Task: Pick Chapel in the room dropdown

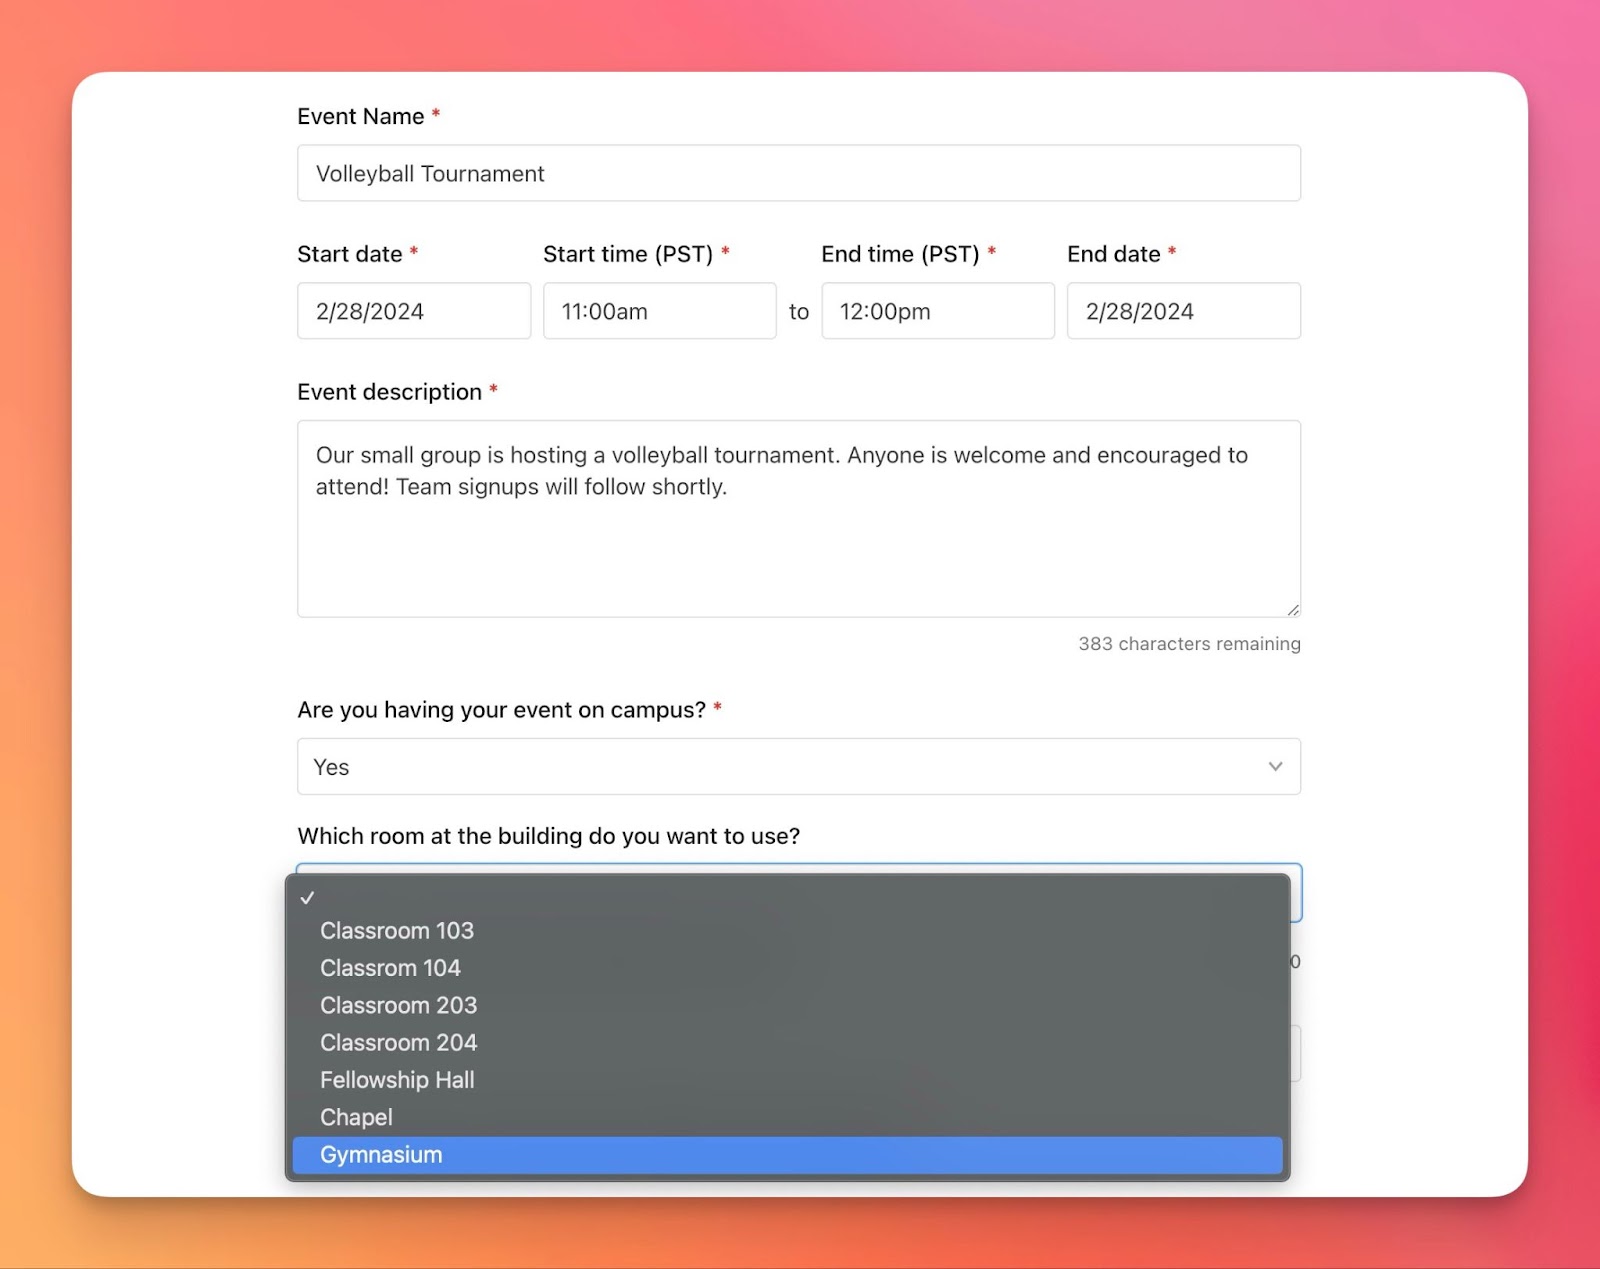Action: (x=356, y=1117)
